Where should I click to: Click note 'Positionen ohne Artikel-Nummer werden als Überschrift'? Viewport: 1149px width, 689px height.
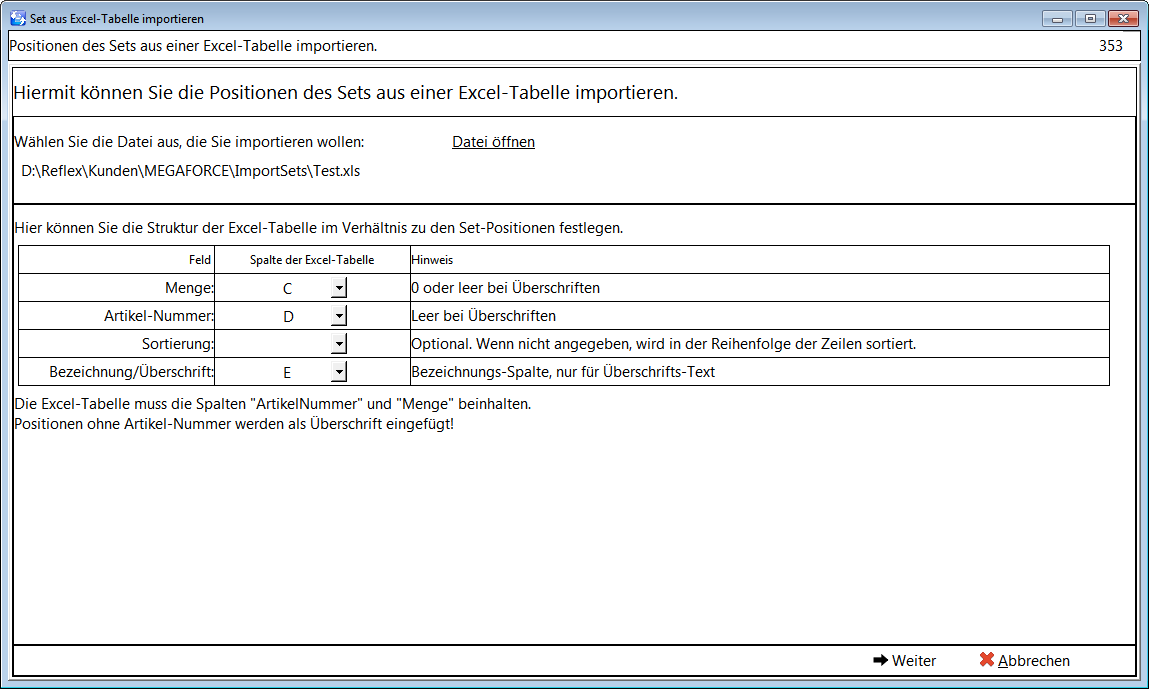(234, 424)
